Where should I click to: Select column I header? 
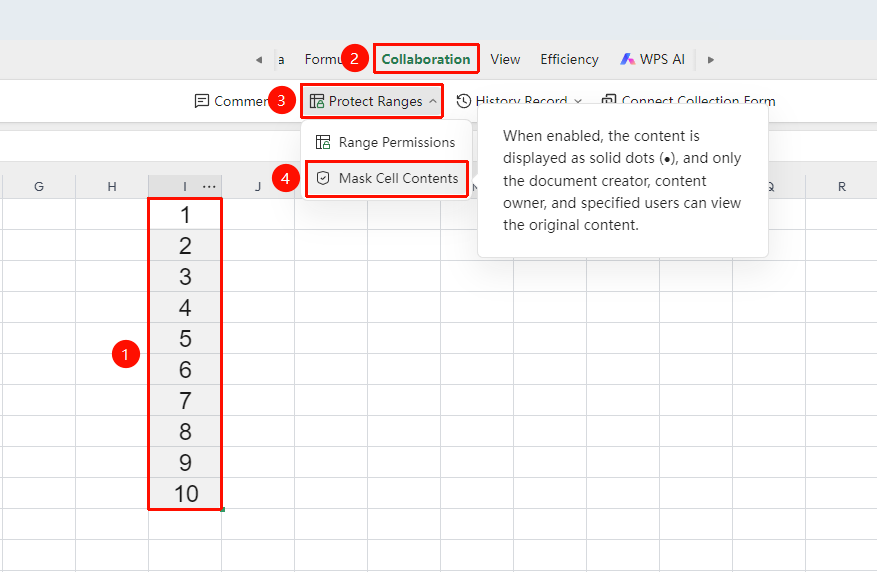[185, 187]
